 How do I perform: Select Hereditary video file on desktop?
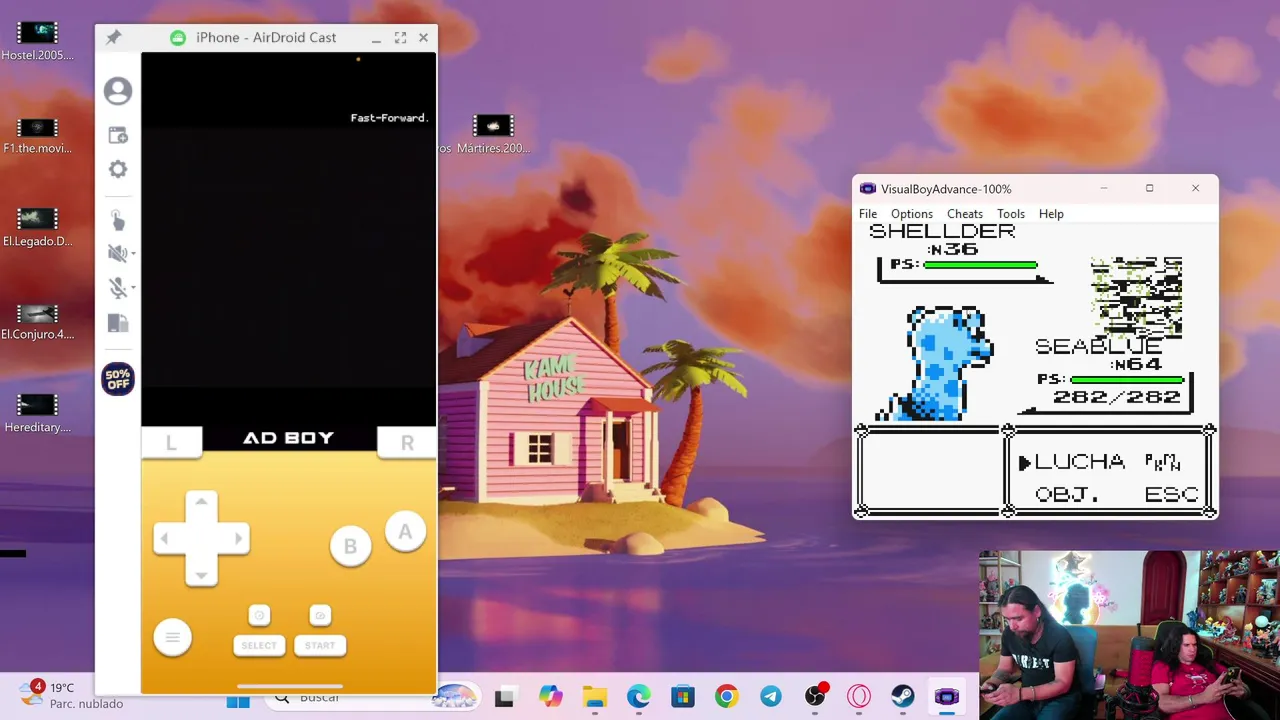tap(38, 415)
